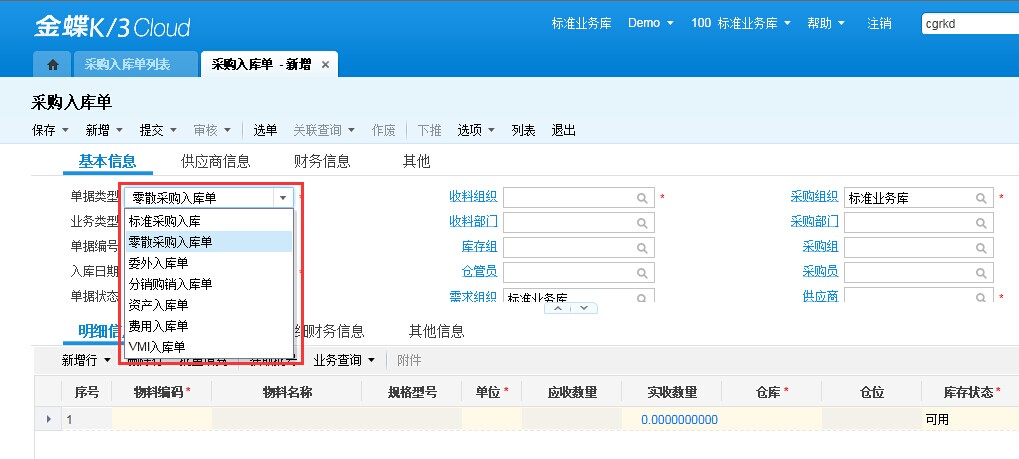Image resolution: width=1019 pixels, height=459 pixels.
Task: Click search icon in 采购组织 field
Action: pyautogui.click(x=981, y=198)
